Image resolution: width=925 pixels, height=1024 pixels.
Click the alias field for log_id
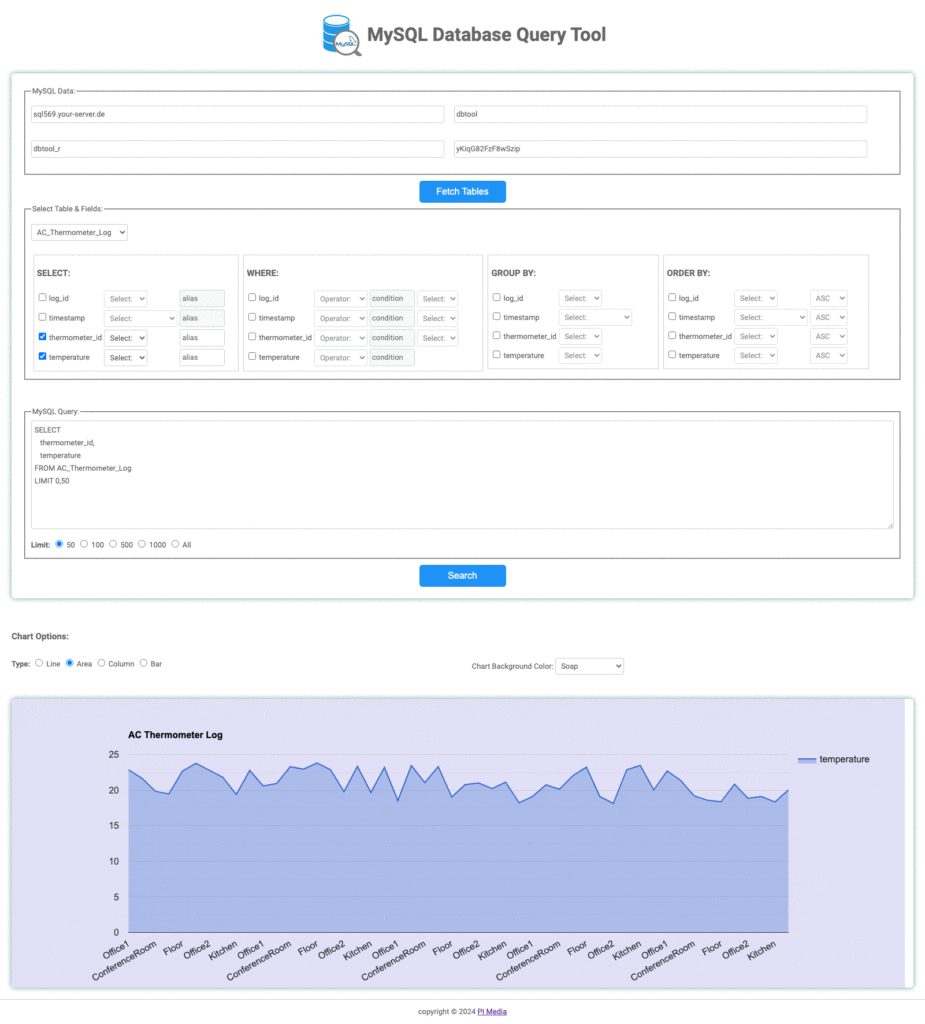(202, 298)
